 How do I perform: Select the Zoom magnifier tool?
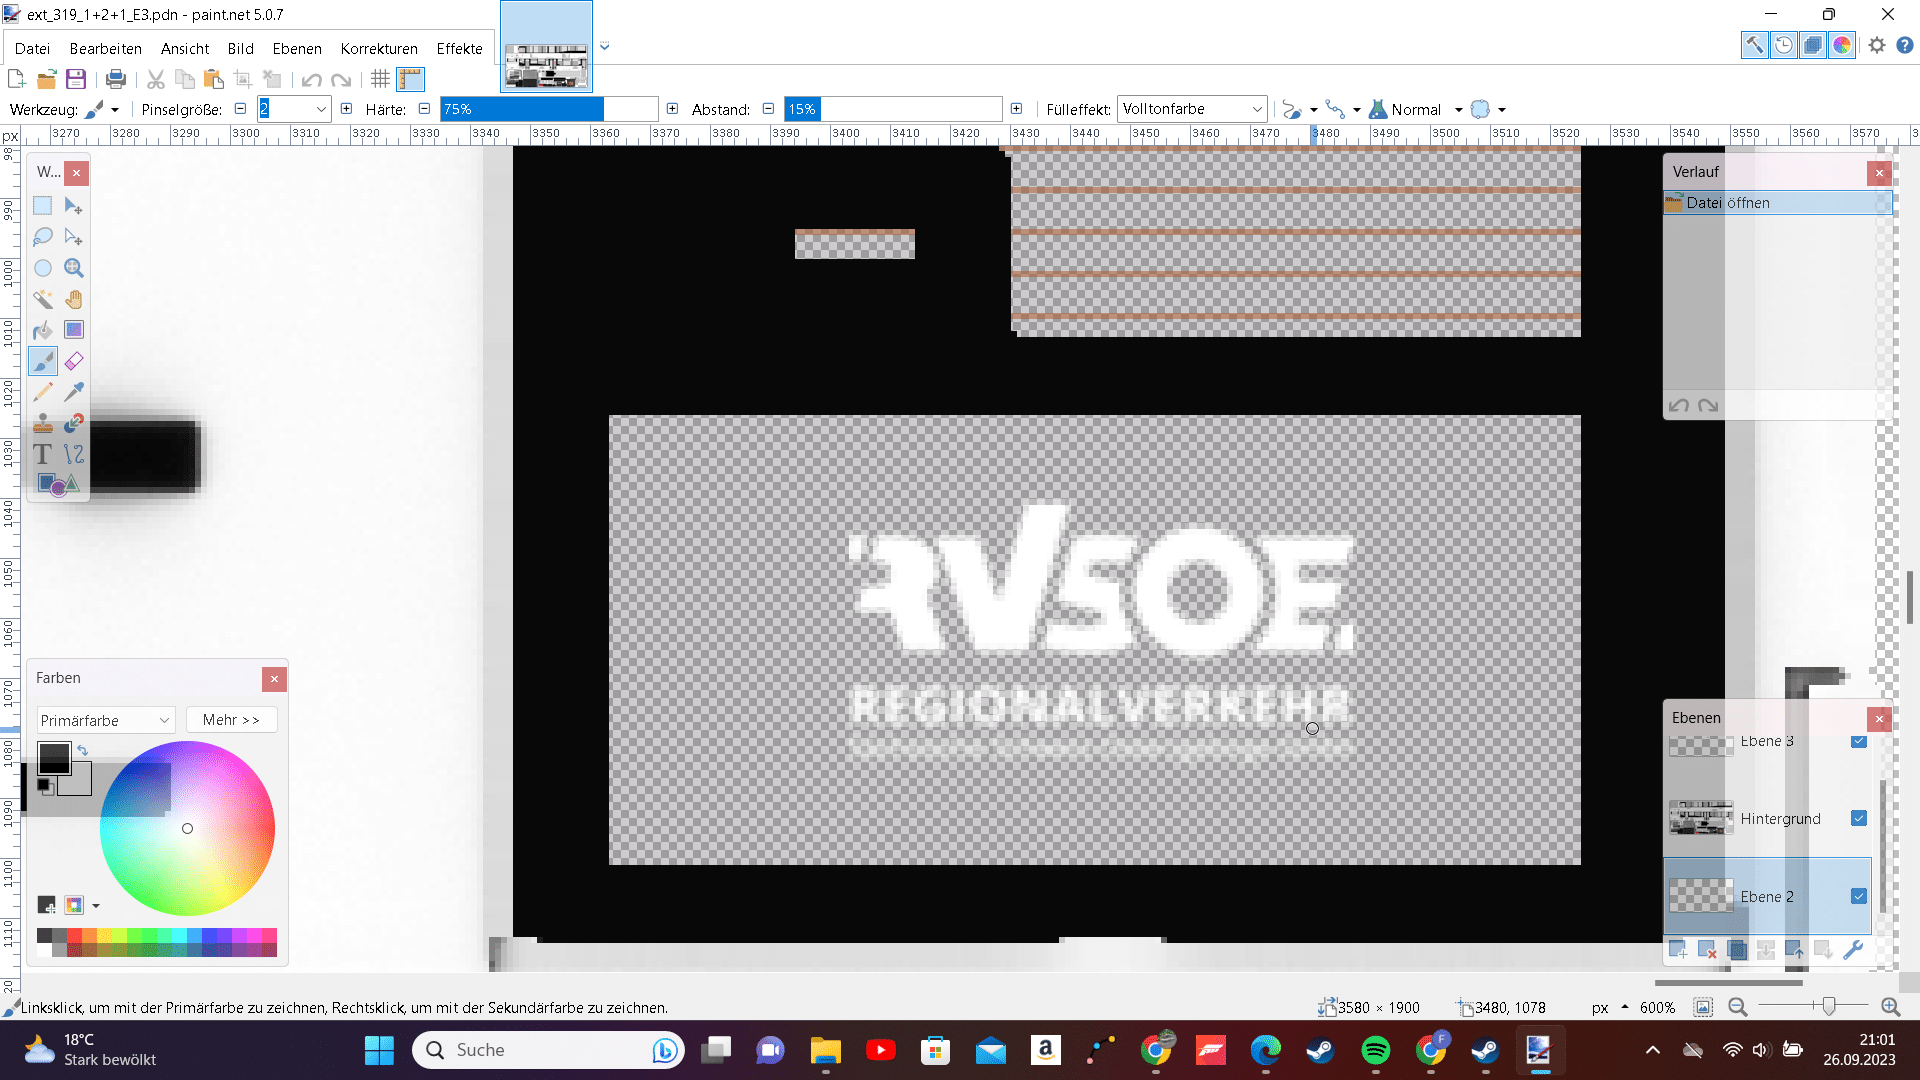pyautogui.click(x=74, y=268)
